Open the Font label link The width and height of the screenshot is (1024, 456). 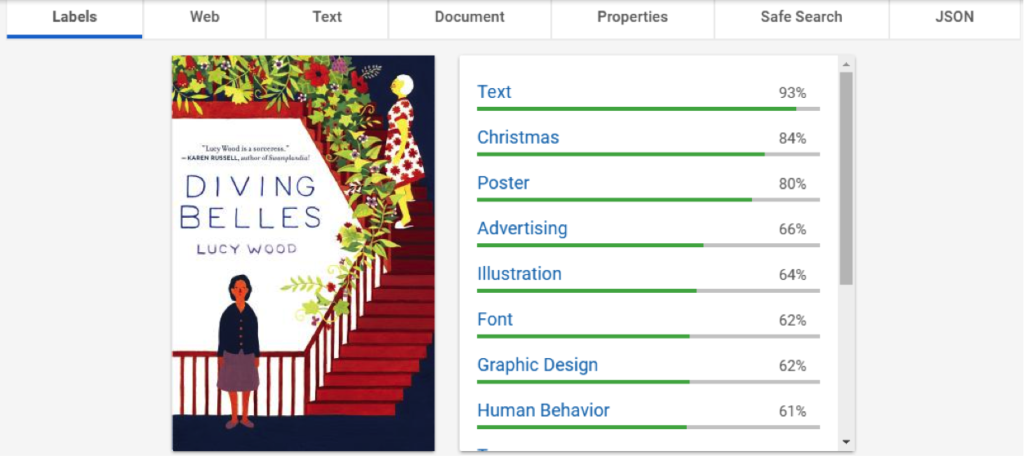495,320
